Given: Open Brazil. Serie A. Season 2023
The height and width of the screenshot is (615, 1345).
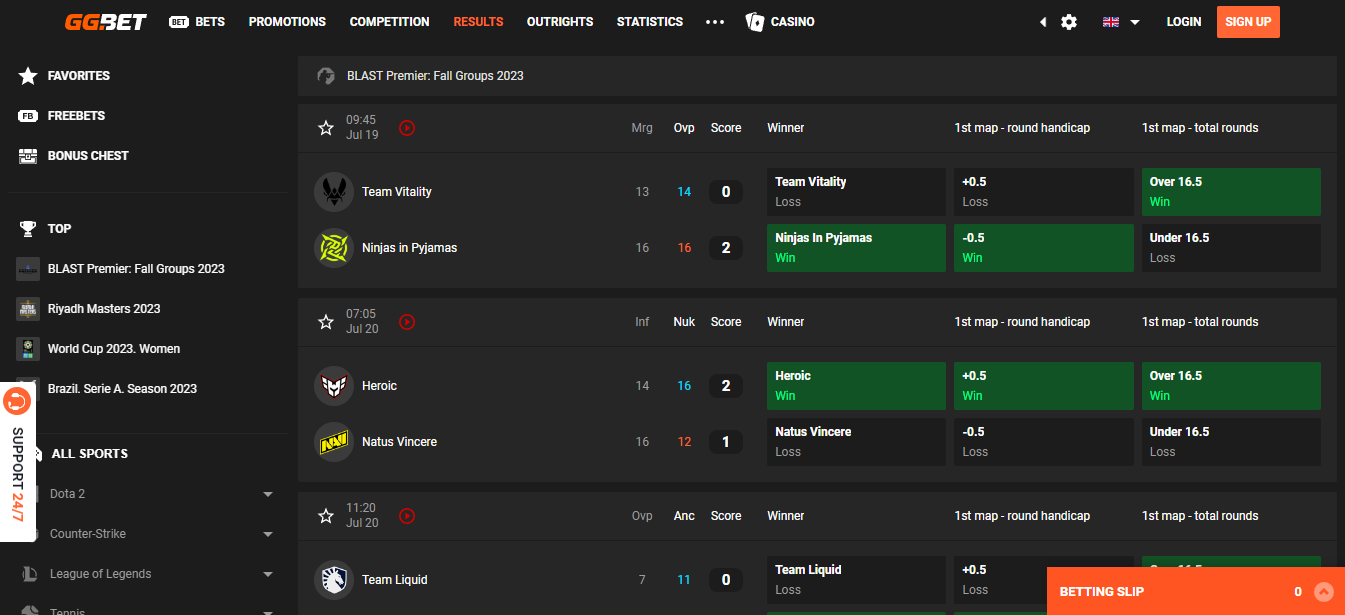Looking at the screenshot, I should tap(122, 389).
